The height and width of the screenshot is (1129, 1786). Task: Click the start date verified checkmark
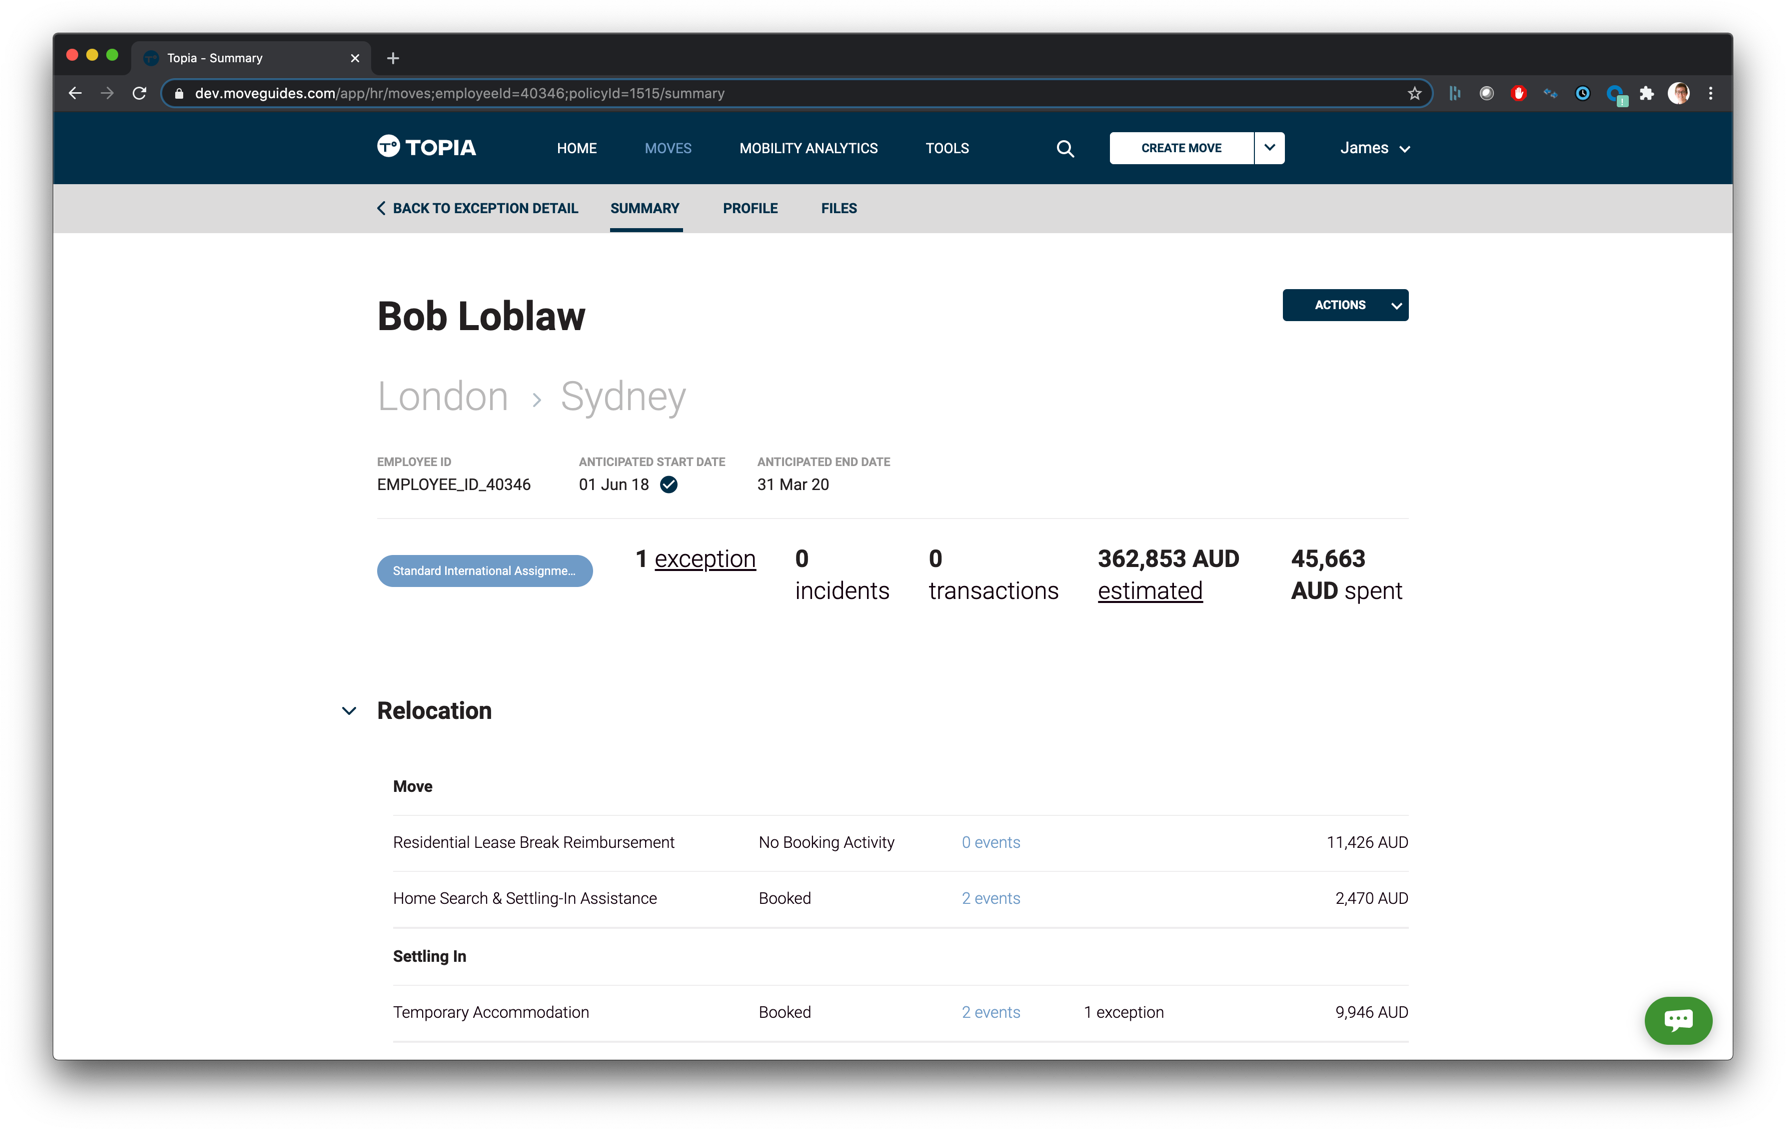coord(669,485)
